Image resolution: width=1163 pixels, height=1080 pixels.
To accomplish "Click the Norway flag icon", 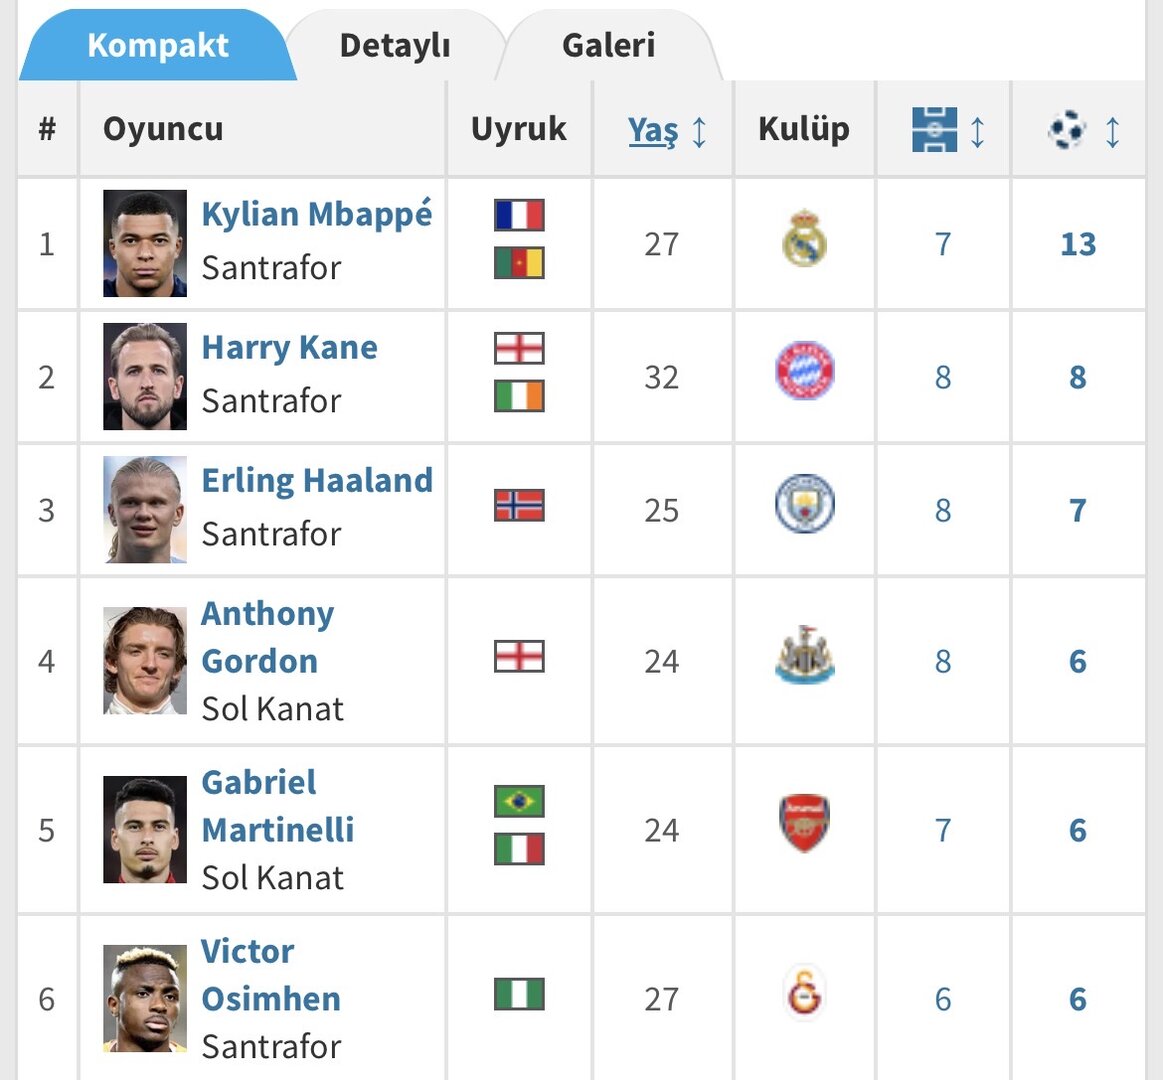I will pos(519,506).
